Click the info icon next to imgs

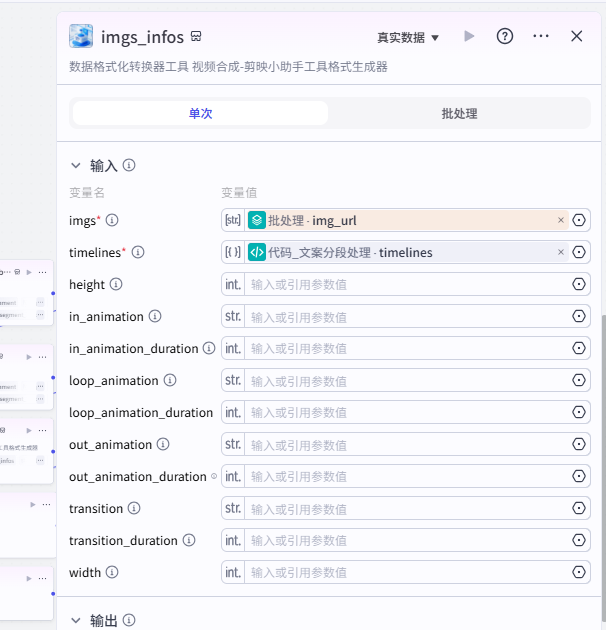(112, 220)
